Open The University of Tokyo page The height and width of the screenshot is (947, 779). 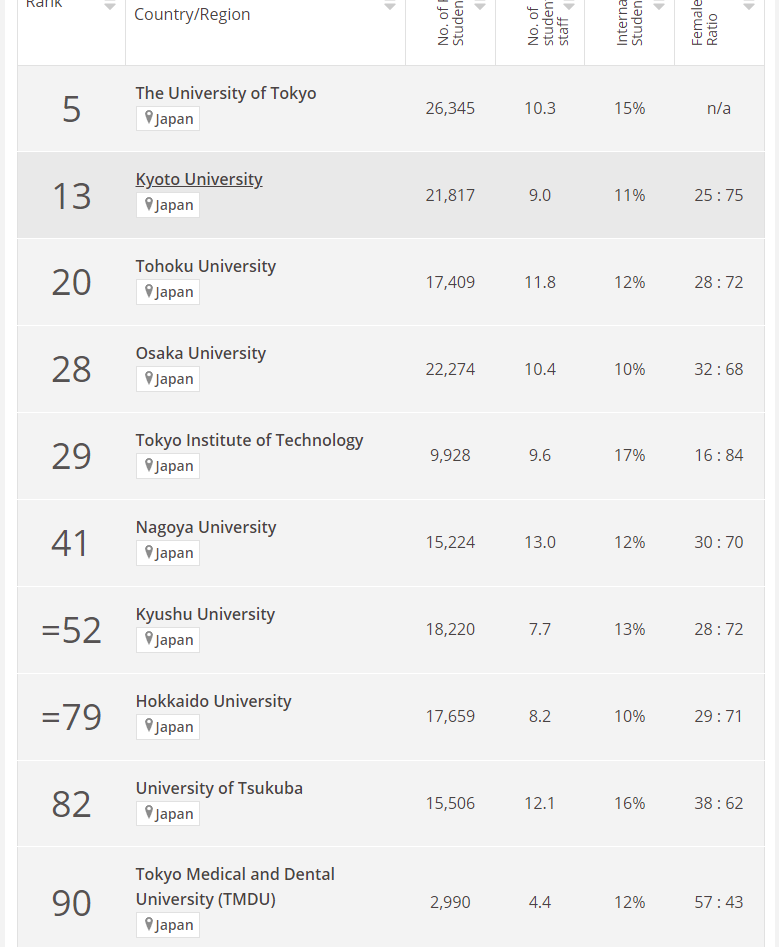tap(226, 93)
